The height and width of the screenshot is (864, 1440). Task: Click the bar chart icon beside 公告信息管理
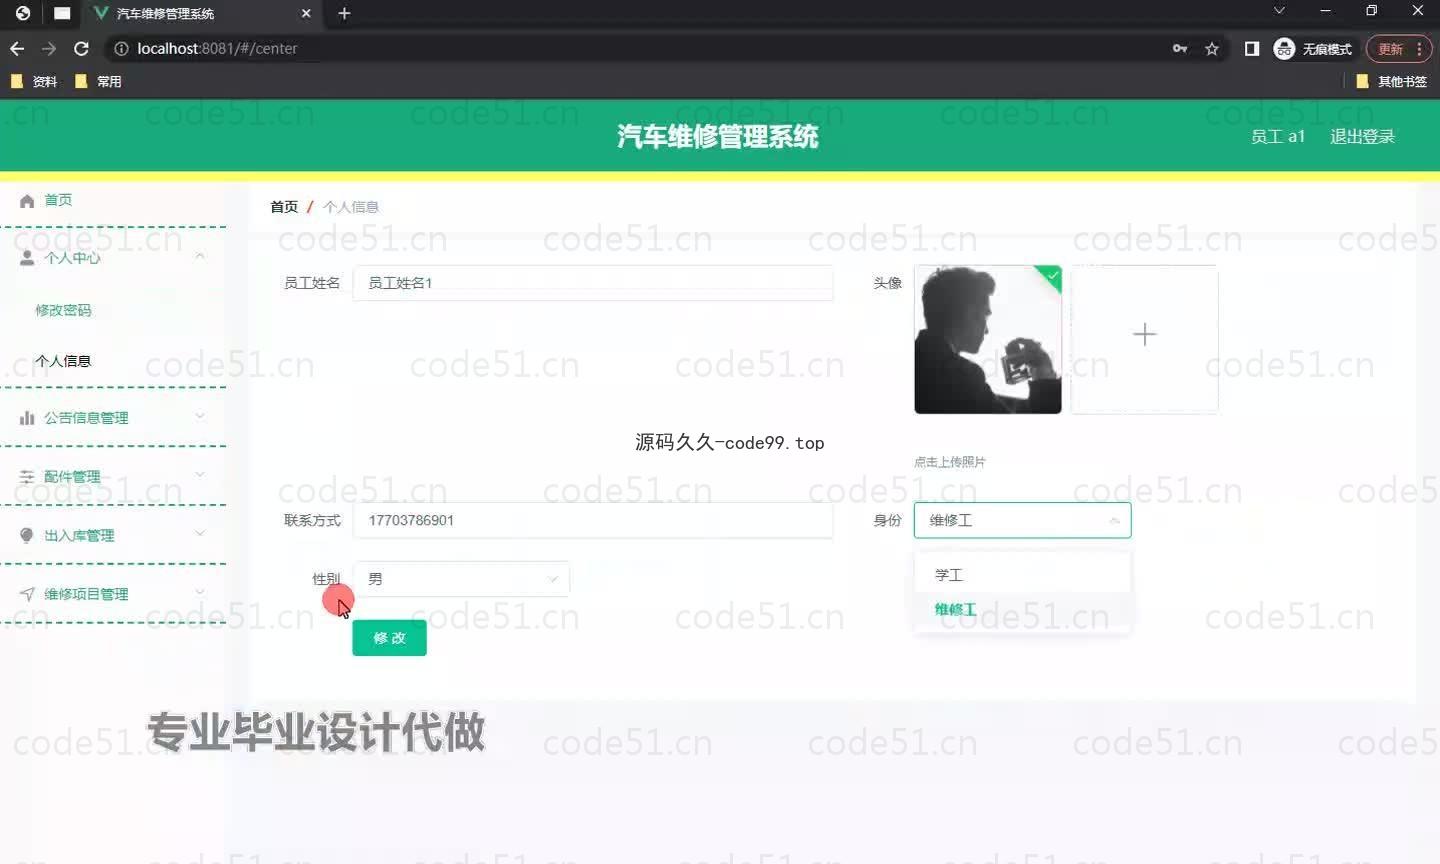27,418
